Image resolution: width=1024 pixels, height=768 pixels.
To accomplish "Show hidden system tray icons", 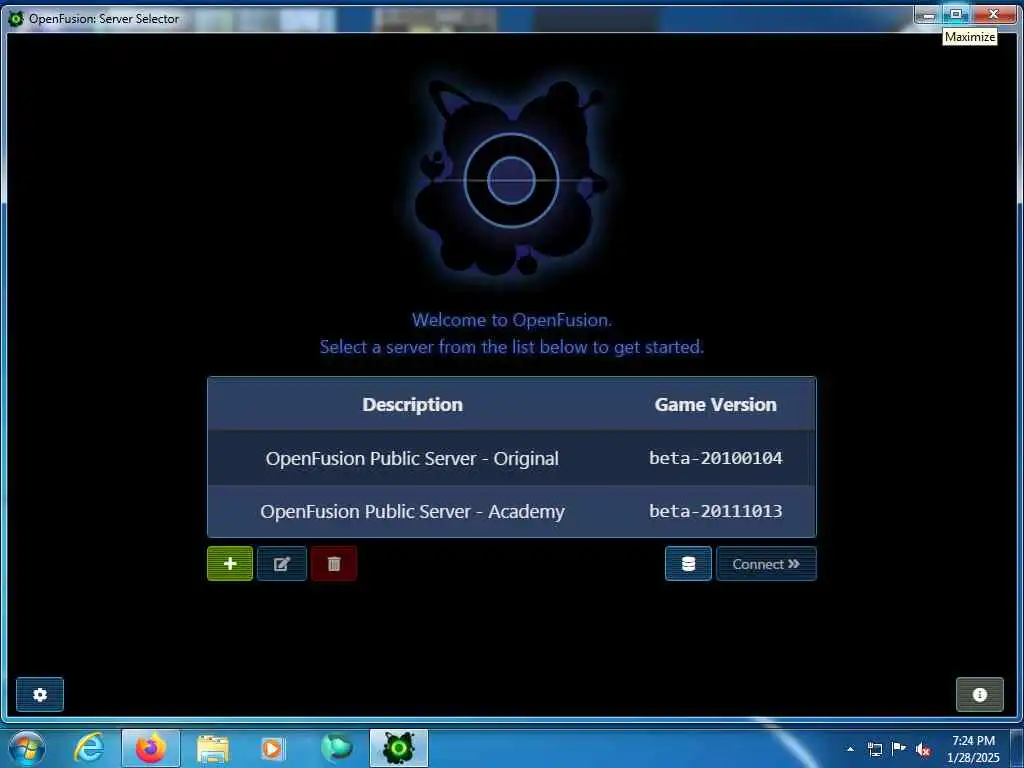I will click(850, 749).
